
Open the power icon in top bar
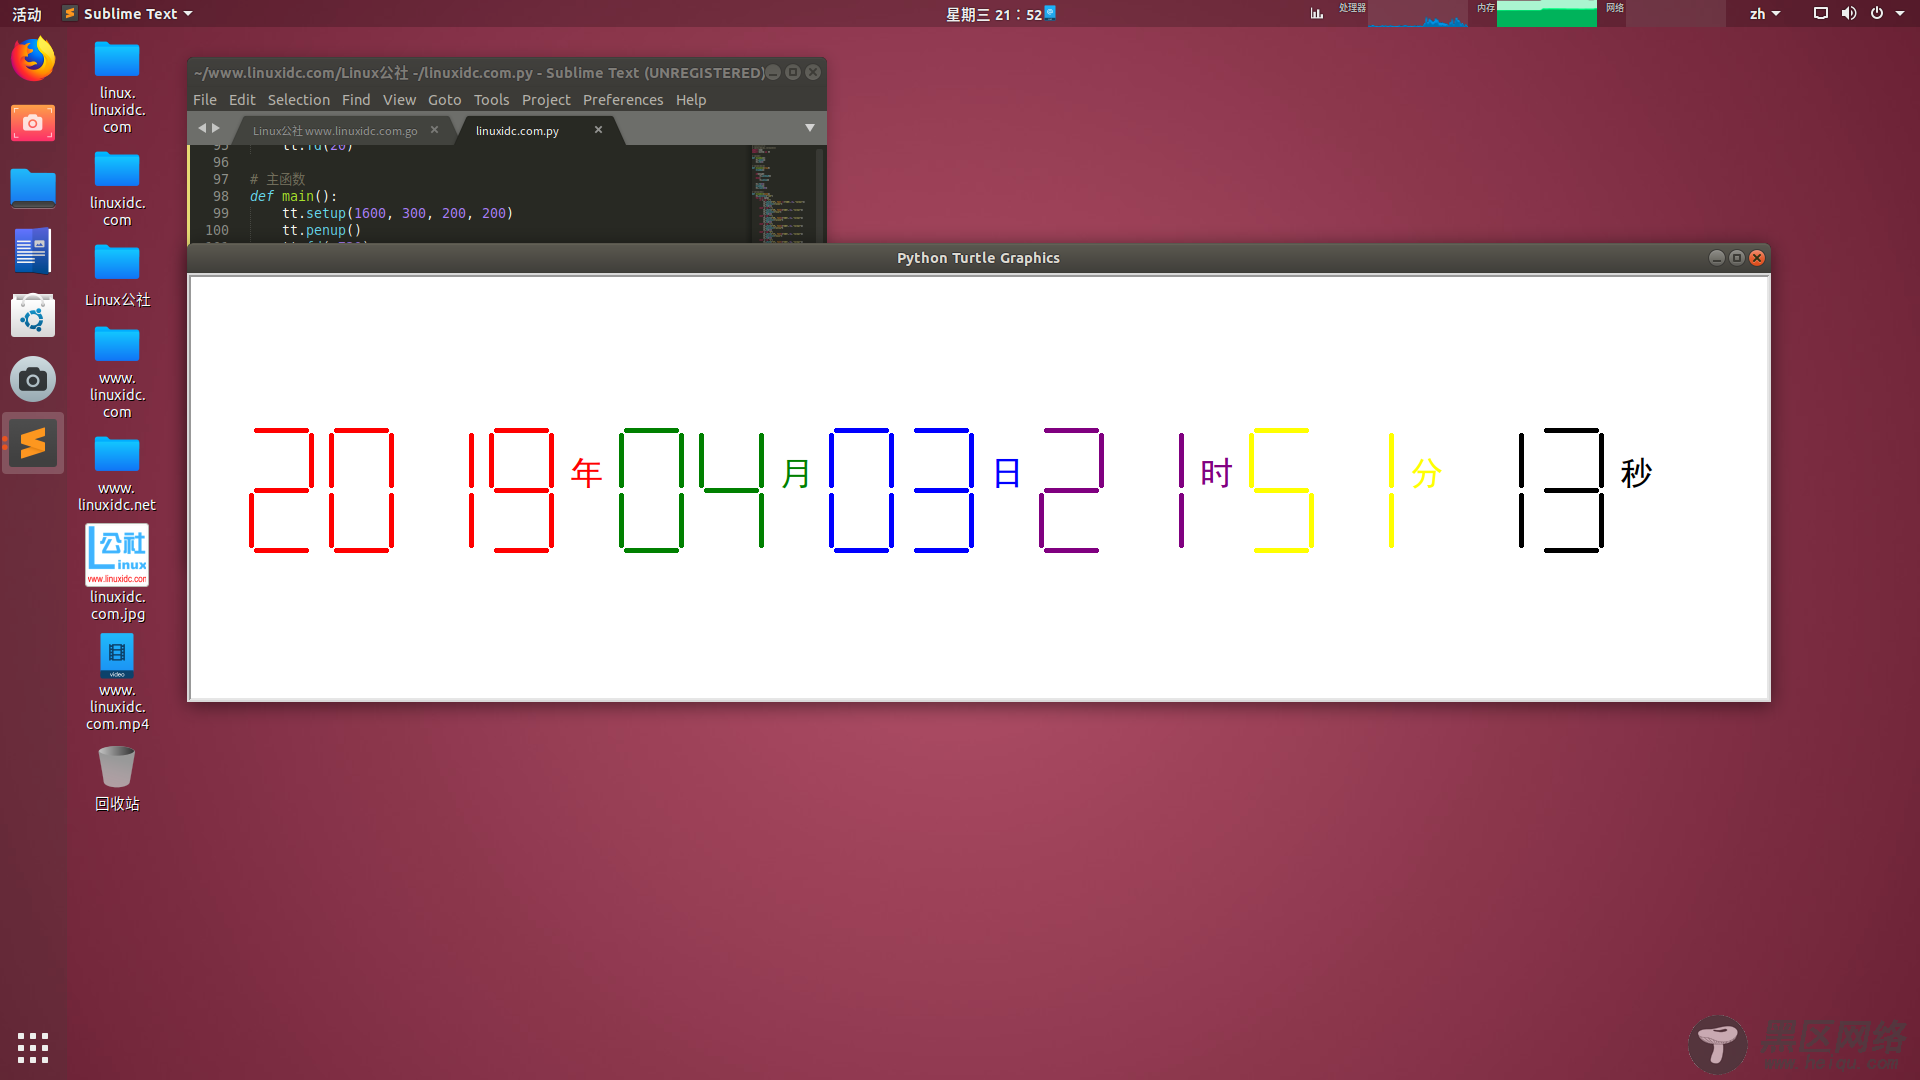pos(1876,13)
